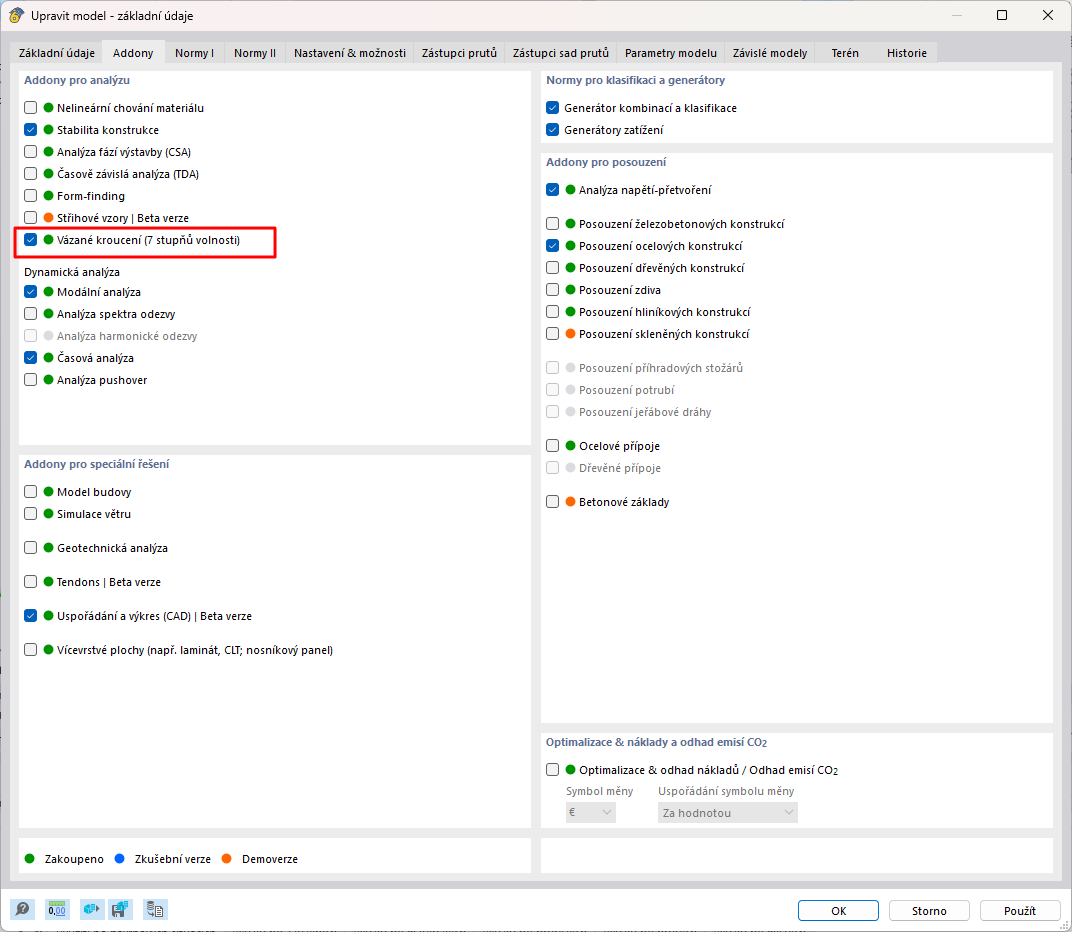Click Addony pro speciální řešení heading
This screenshot has width=1072, height=932.
point(96,464)
